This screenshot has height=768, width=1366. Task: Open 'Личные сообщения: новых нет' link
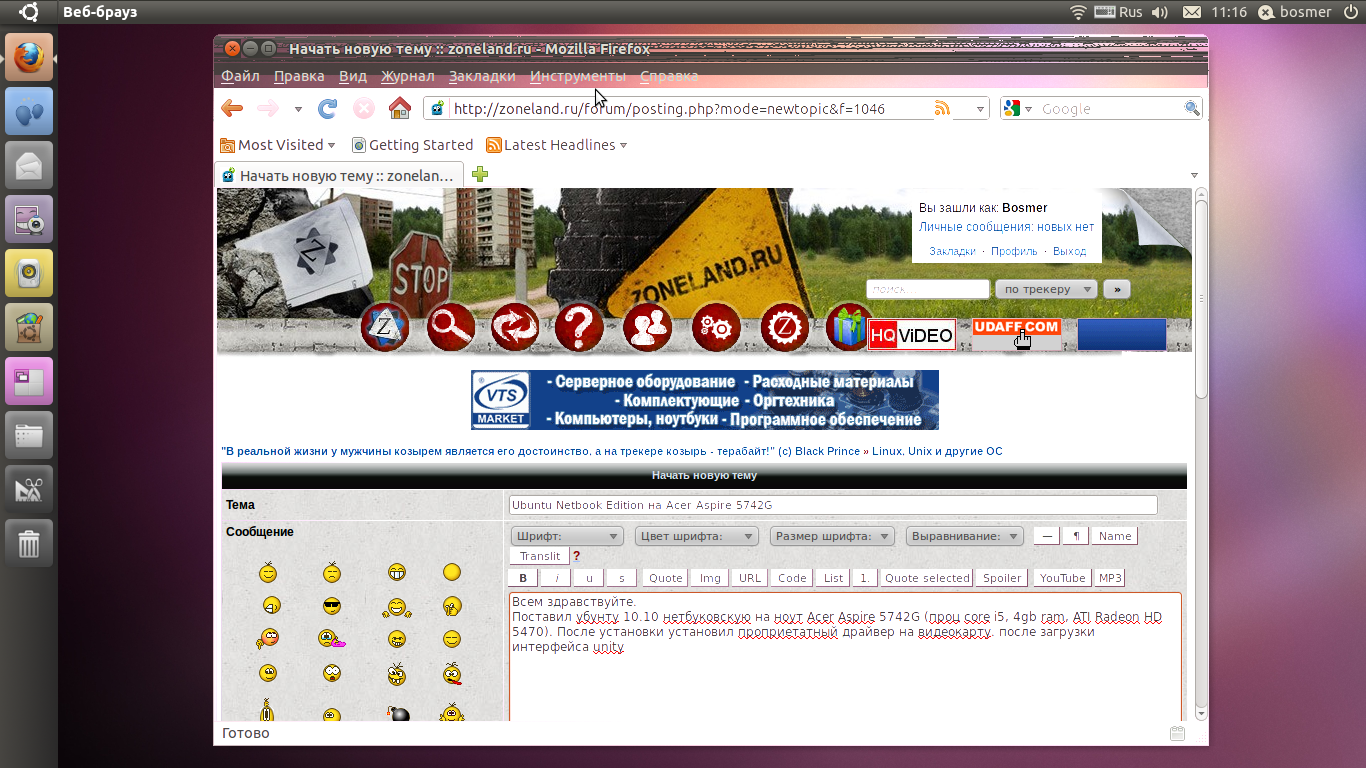[1006, 227]
